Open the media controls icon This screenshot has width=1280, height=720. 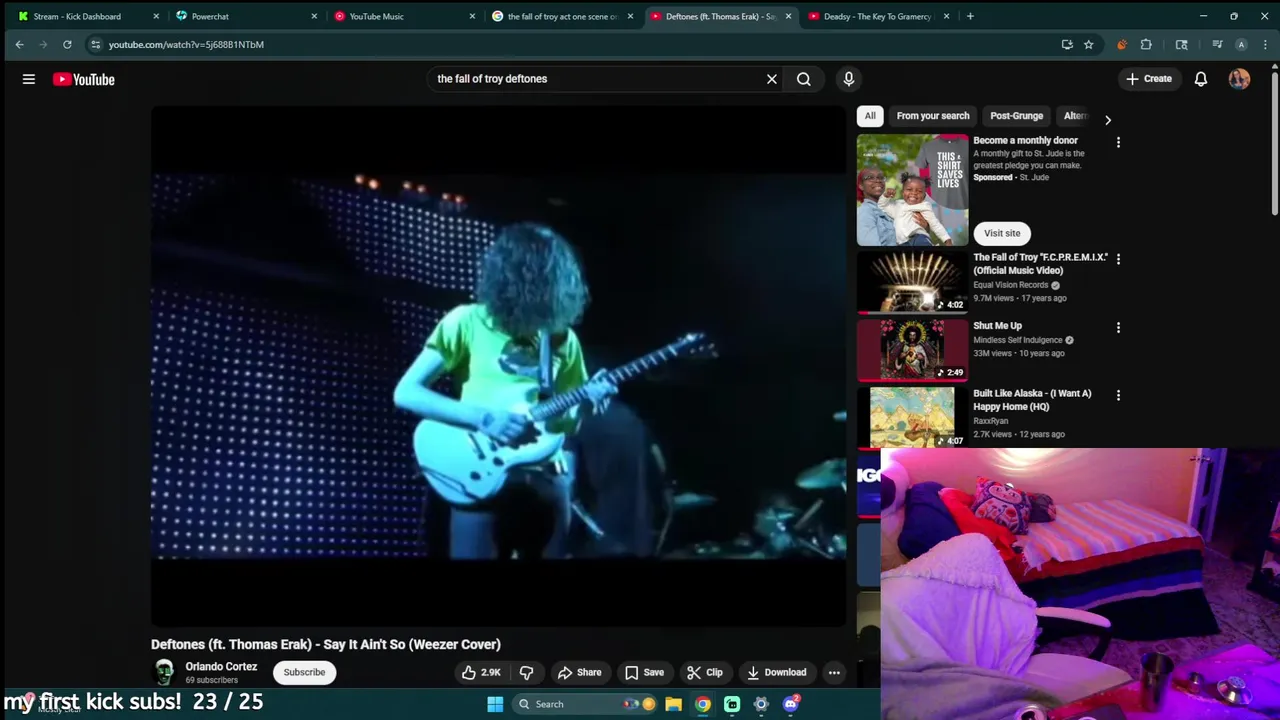(x=1217, y=44)
